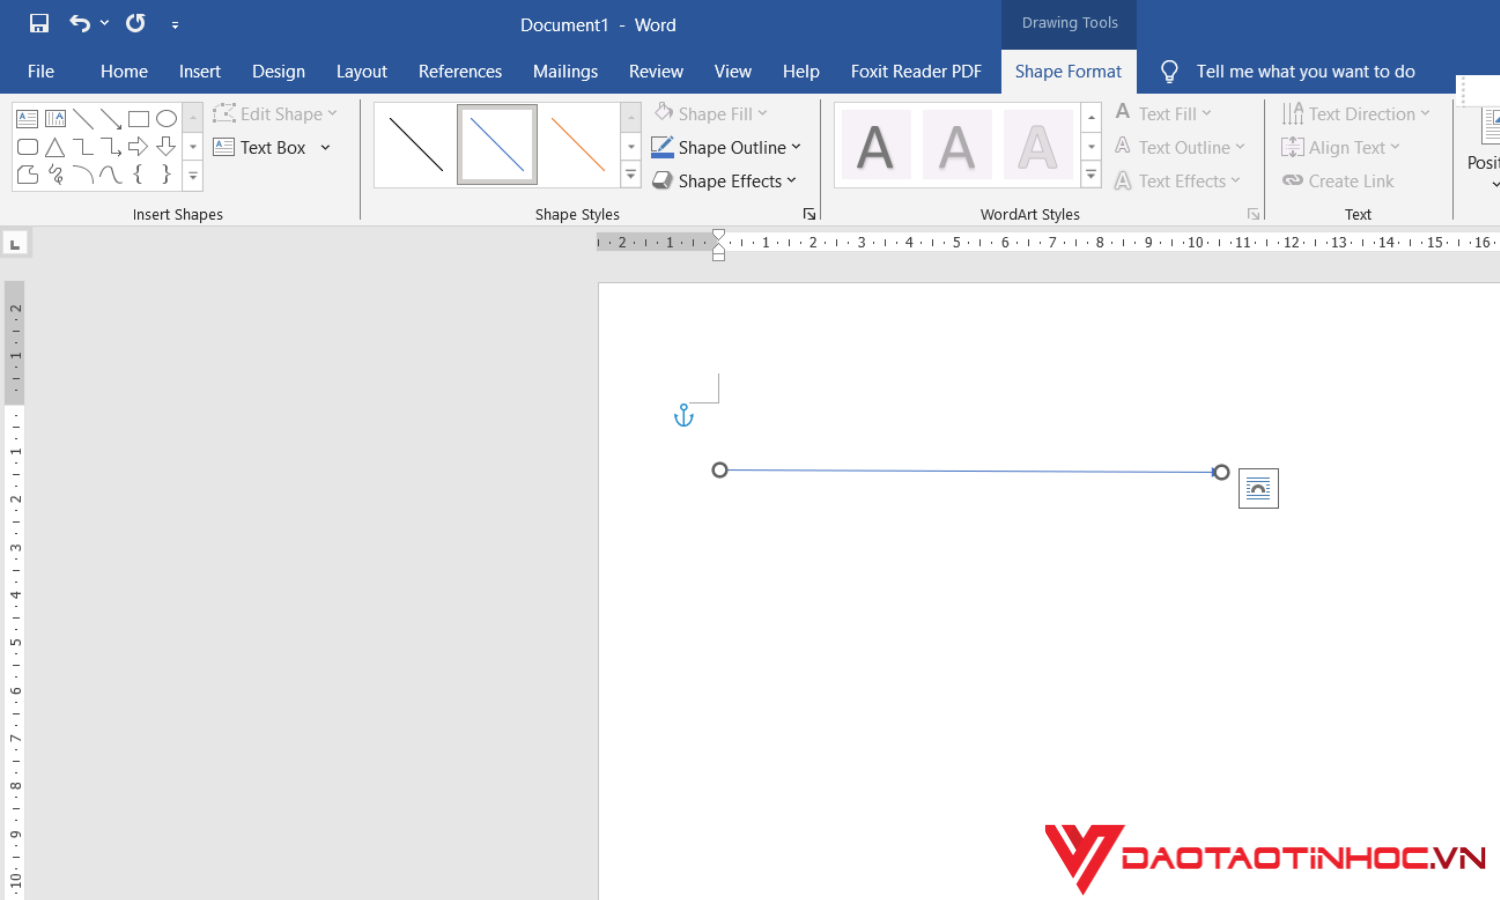
Task: Insert a Text Box from ribbon
Action: pyautogui.click(x=260, y=147)
